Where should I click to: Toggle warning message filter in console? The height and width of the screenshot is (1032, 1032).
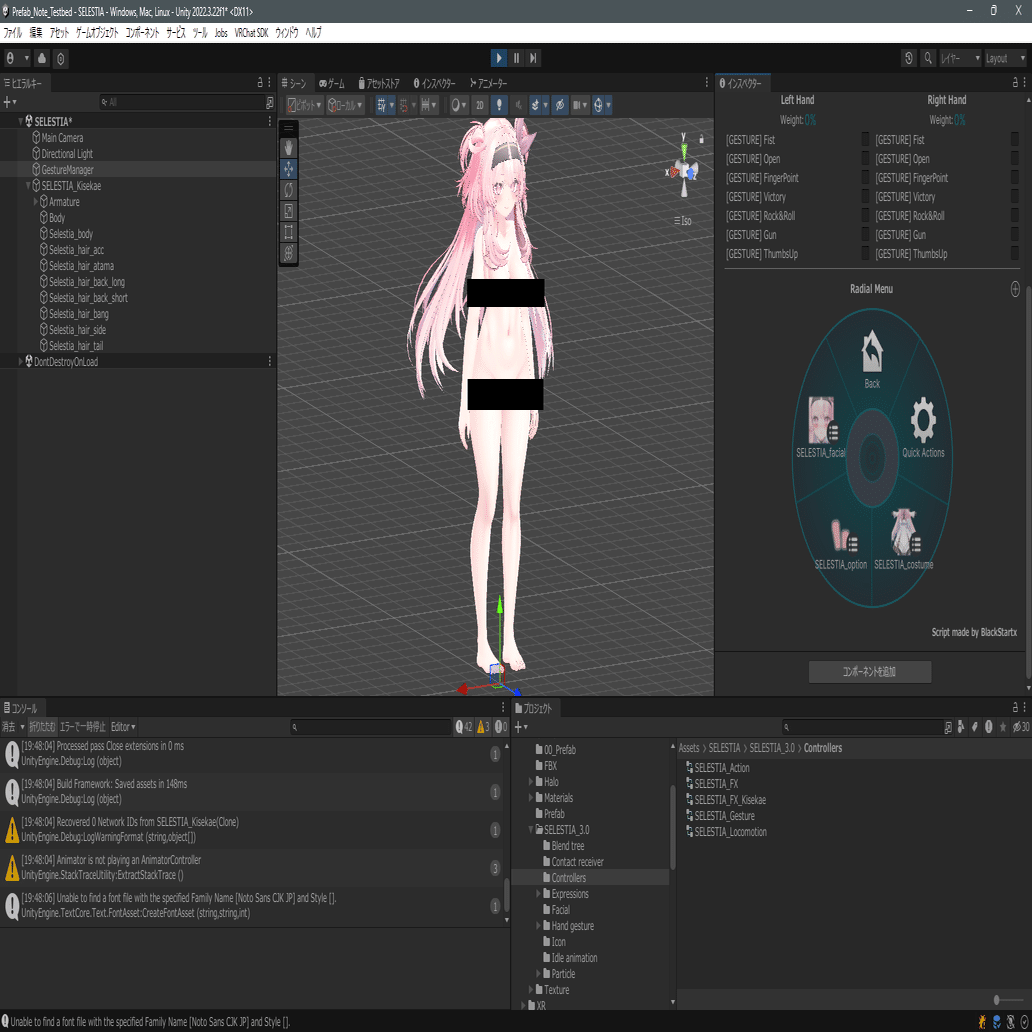coord(482,727)
